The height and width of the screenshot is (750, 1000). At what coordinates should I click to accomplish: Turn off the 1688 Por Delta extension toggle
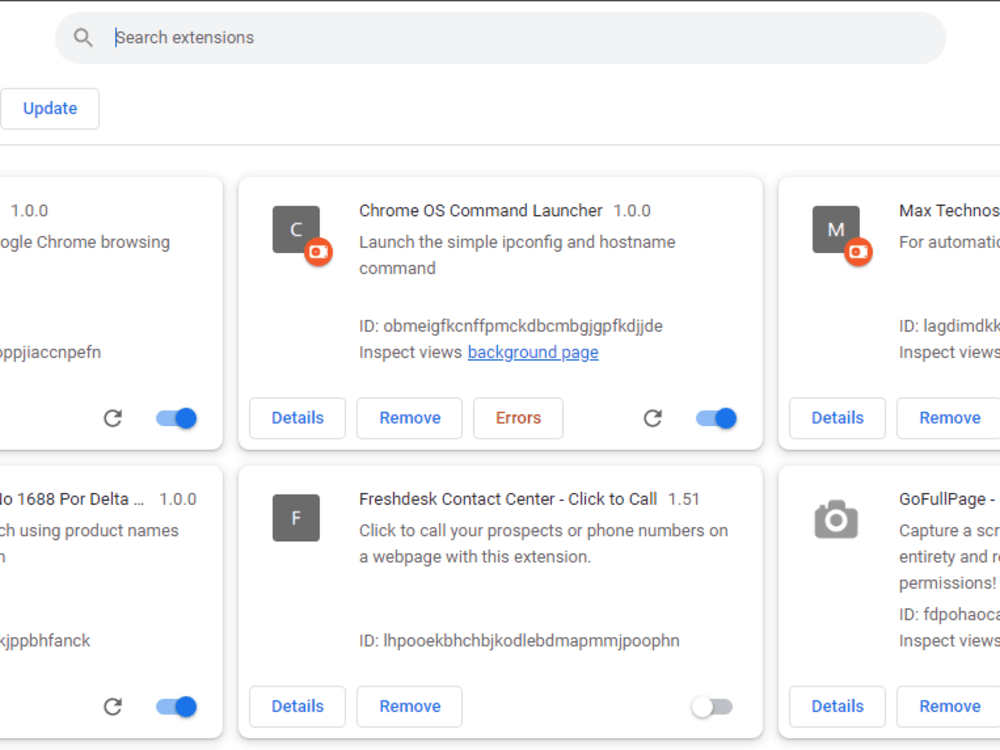point(175,706)
